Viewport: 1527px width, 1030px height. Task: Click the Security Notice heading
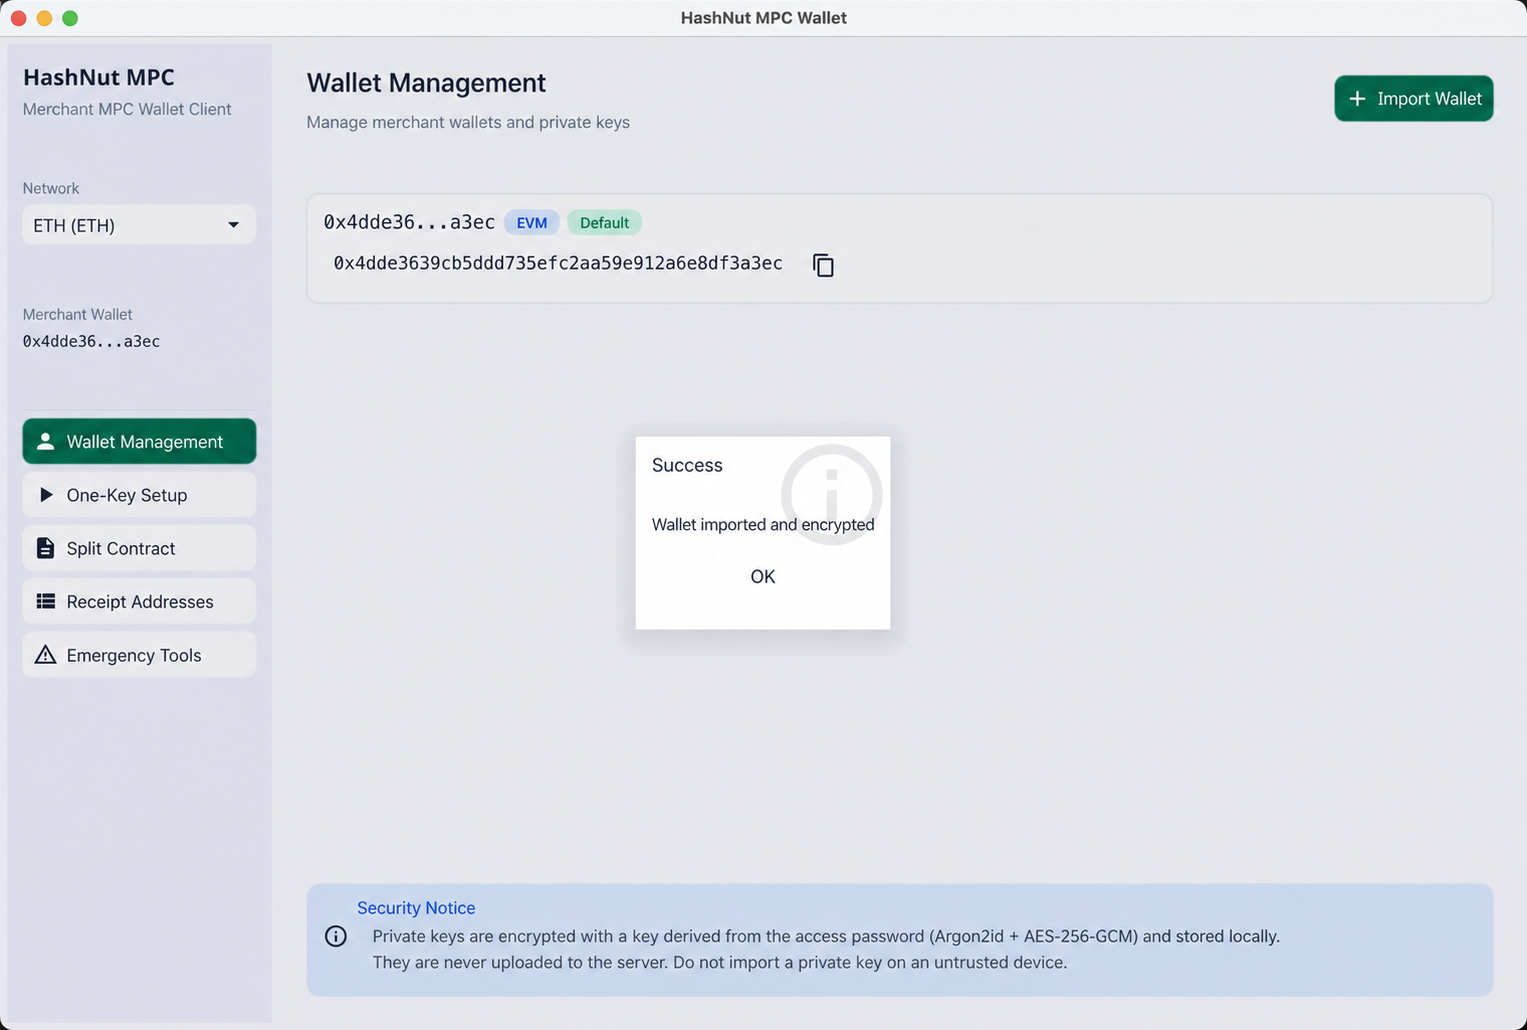[x=416, y=908]
